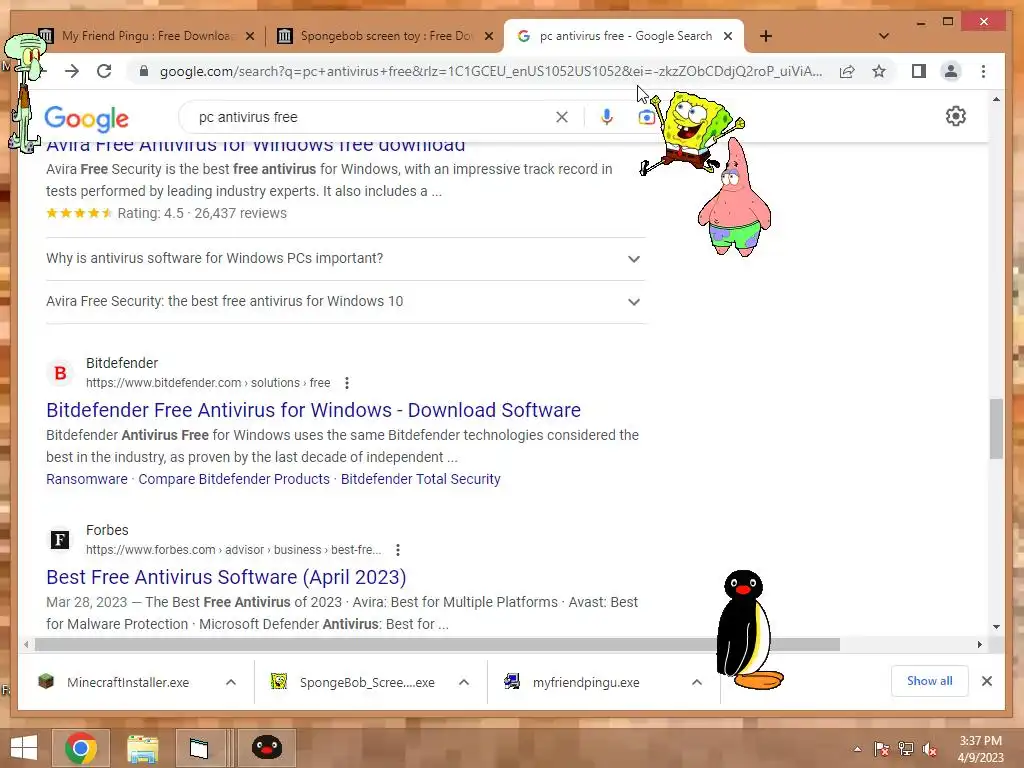This screenshot has height=768, width=1024.
Task: Click the browser address bar URL
Action: (491, 71)
